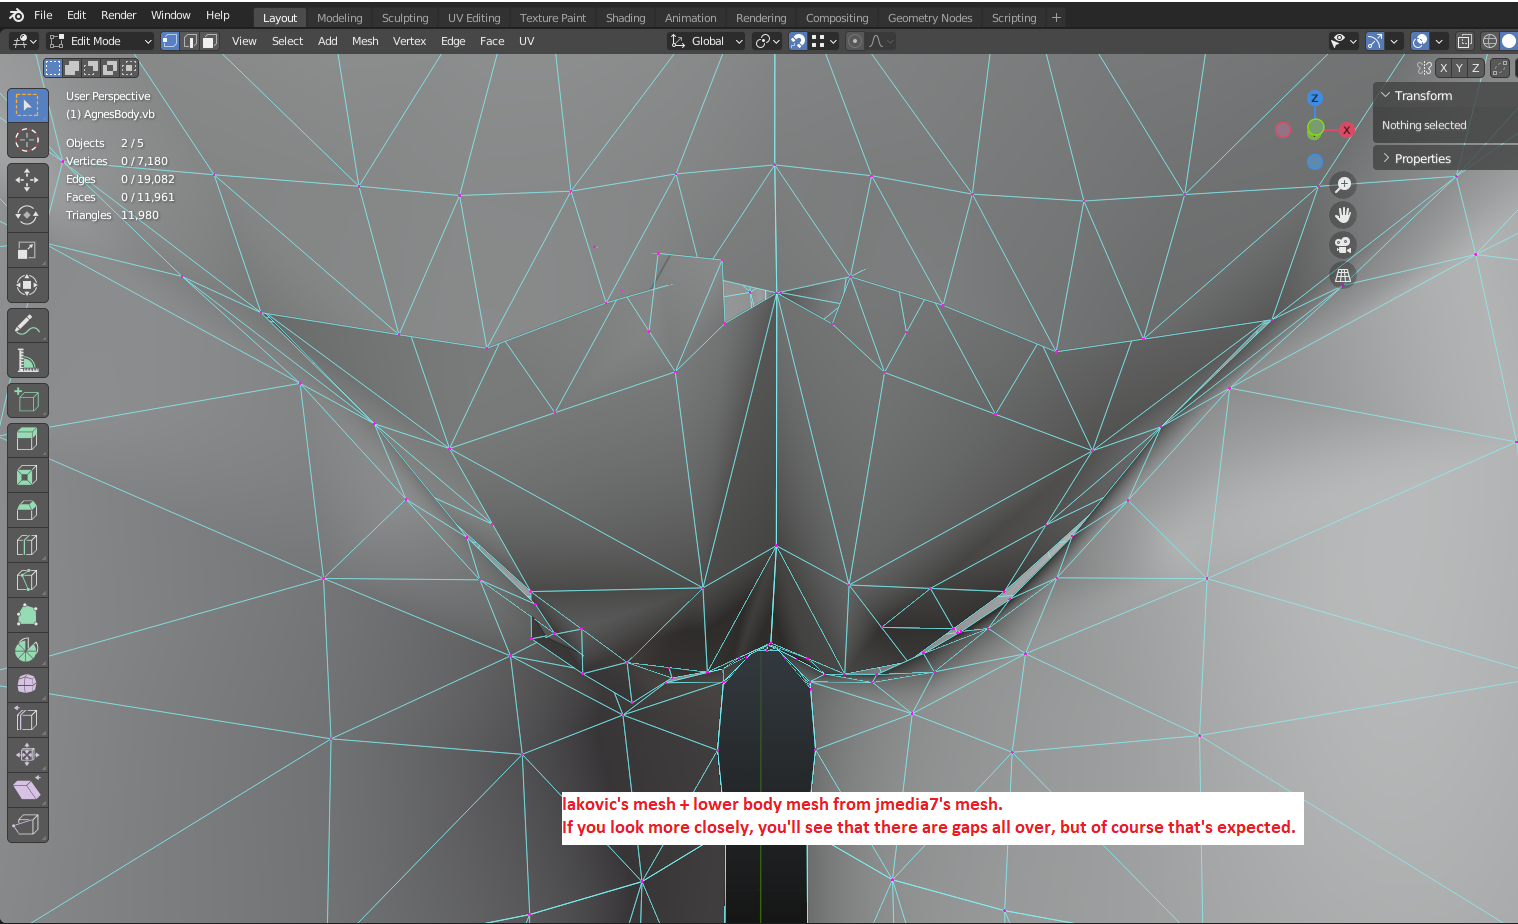Select the Move tool

click(x=27, y=180)
